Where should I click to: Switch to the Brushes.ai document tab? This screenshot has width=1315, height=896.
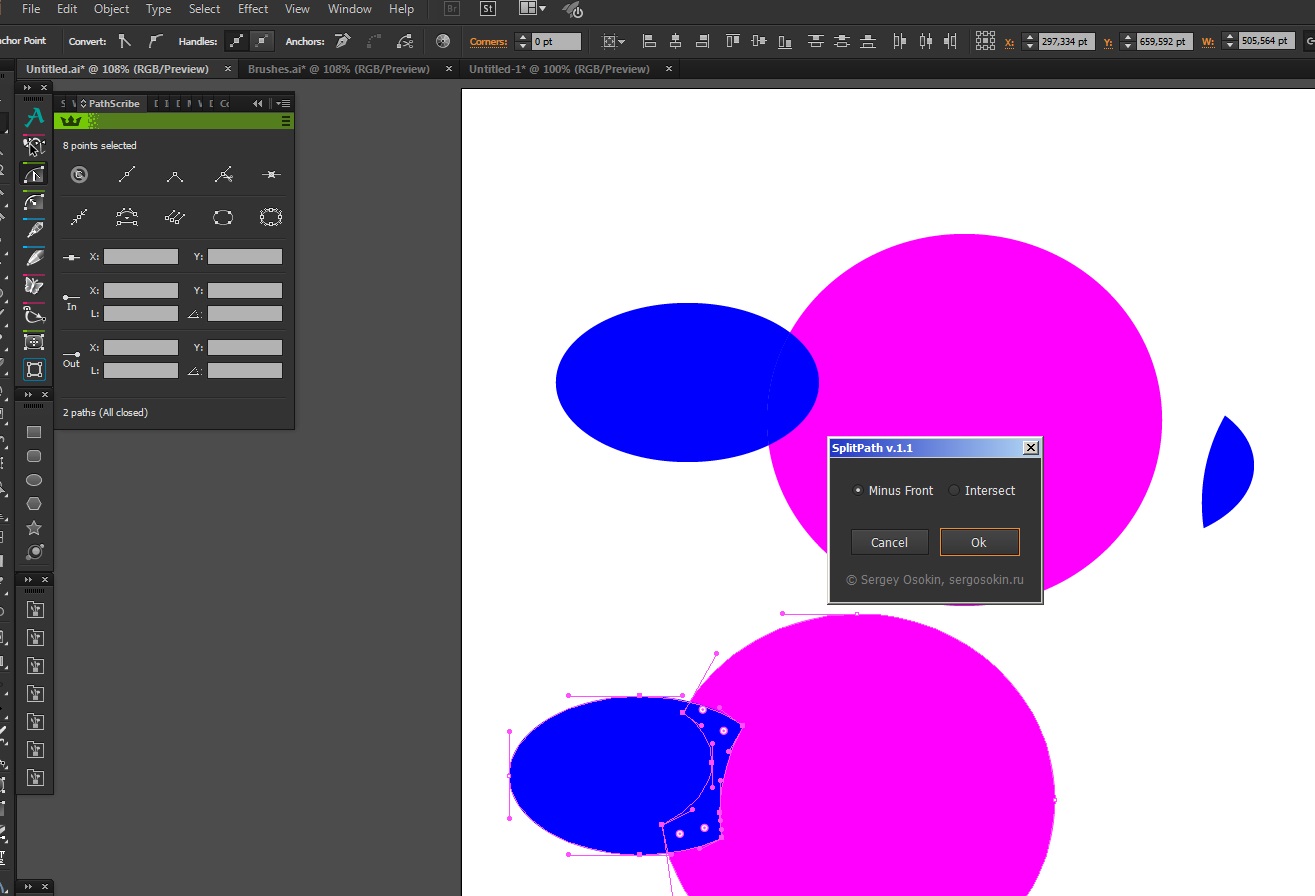click(x=338, y=69)
